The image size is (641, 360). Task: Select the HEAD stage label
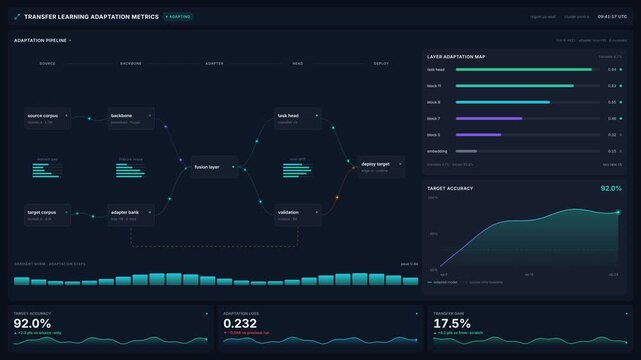tap(298, 63)
